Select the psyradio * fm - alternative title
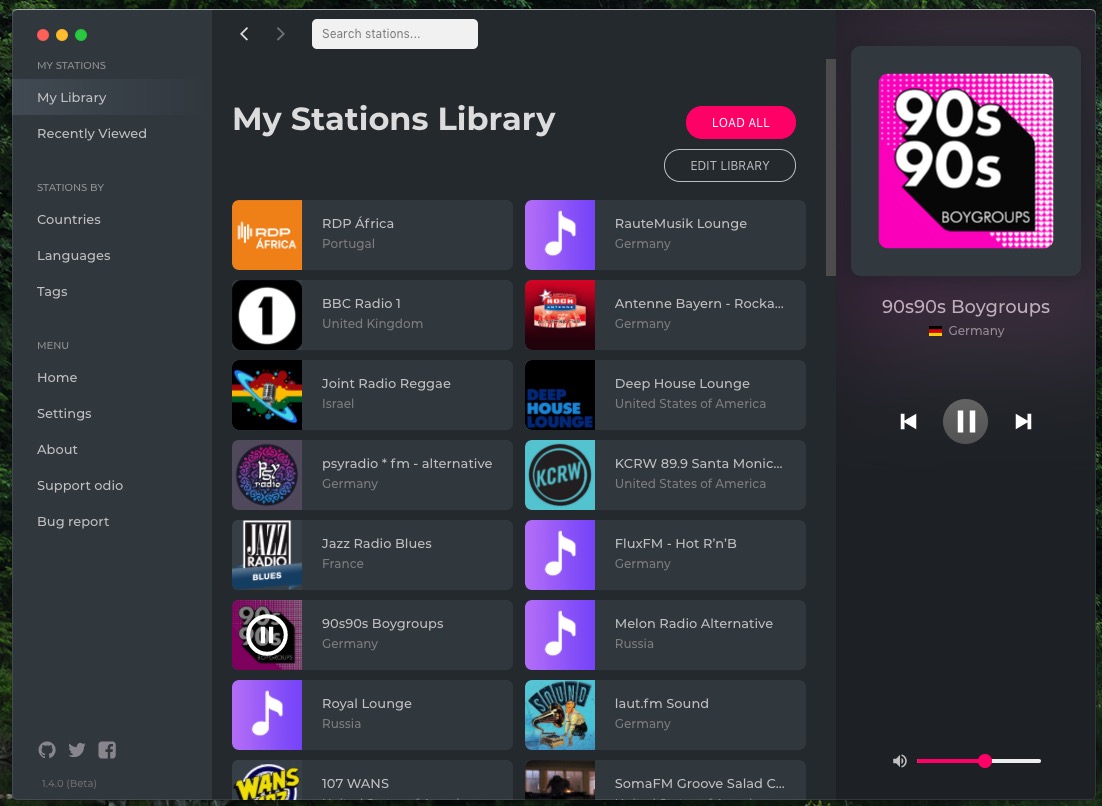 407,464
